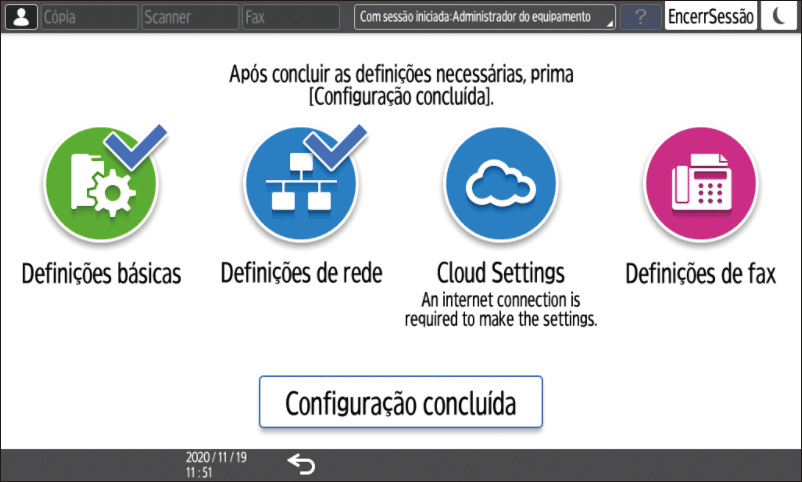
Task: Click the user profile icon
Action: coord(21,17)
